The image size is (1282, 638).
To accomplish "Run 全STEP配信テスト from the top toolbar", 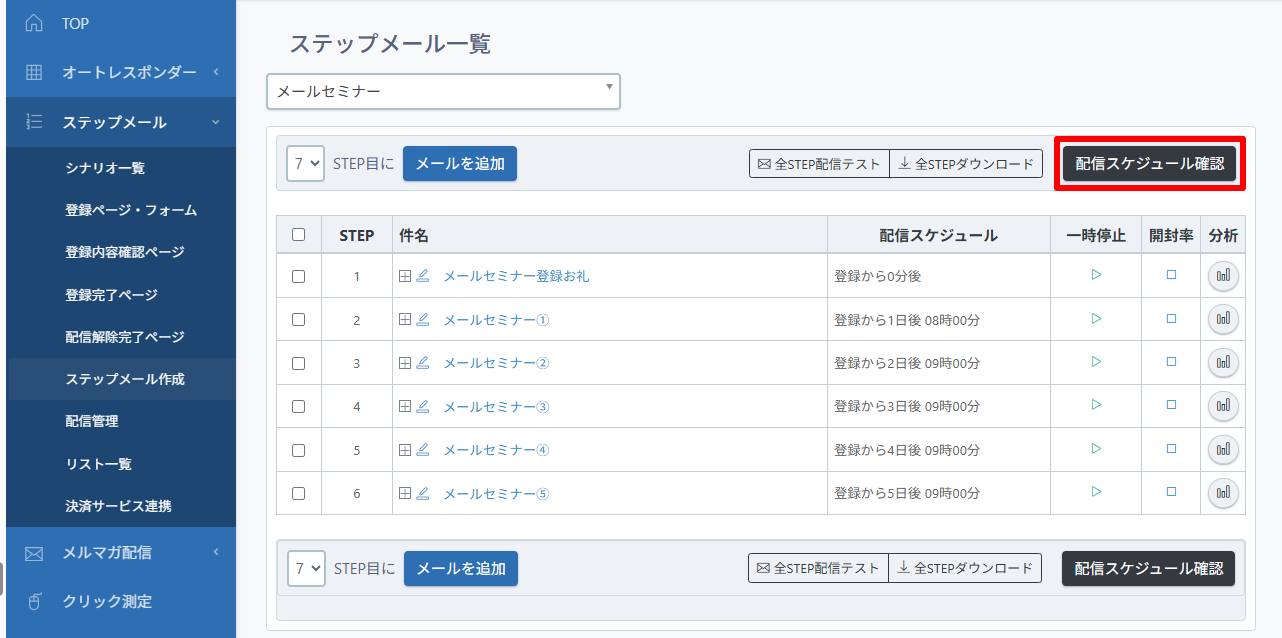I will pos(819,164).
